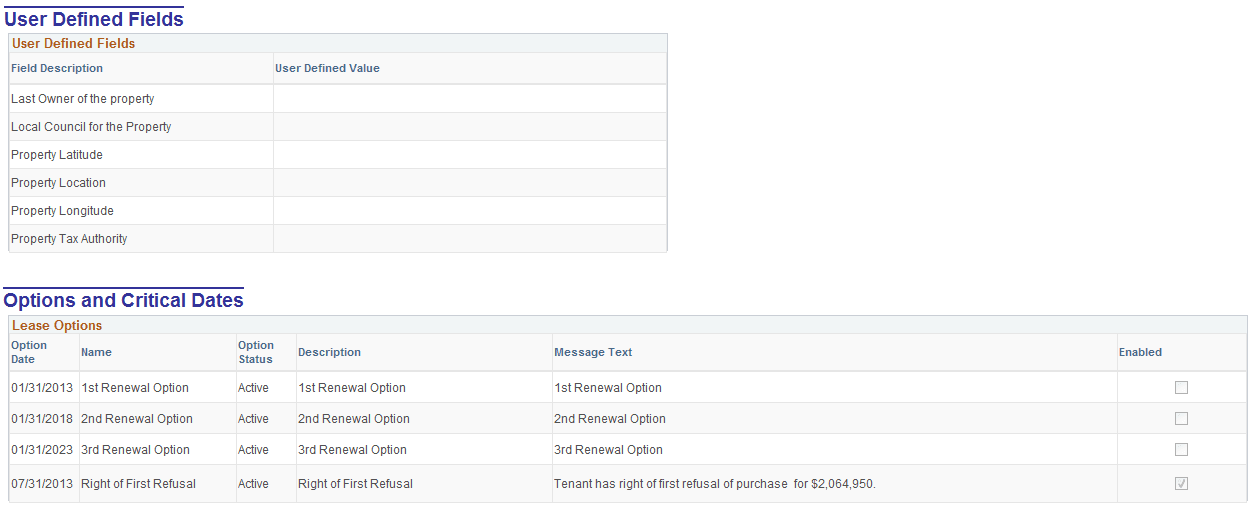The width and height of the screenshot is (1256, 511).
Task: Select the Property Longitude value cell
Action: (470, 211)
